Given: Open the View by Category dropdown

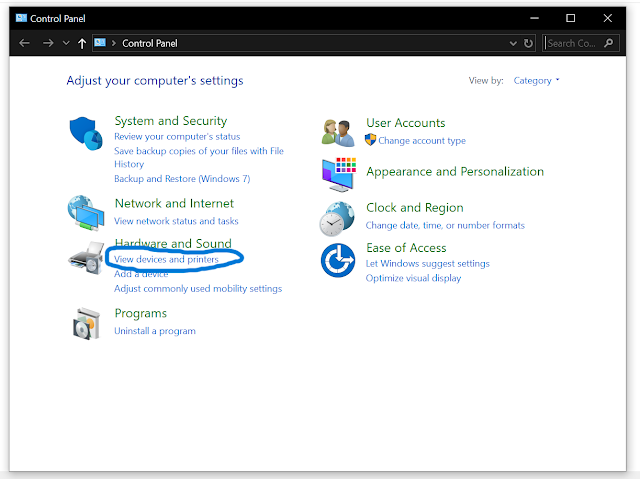Looking at the screenshot, I should tap(536, 80).
